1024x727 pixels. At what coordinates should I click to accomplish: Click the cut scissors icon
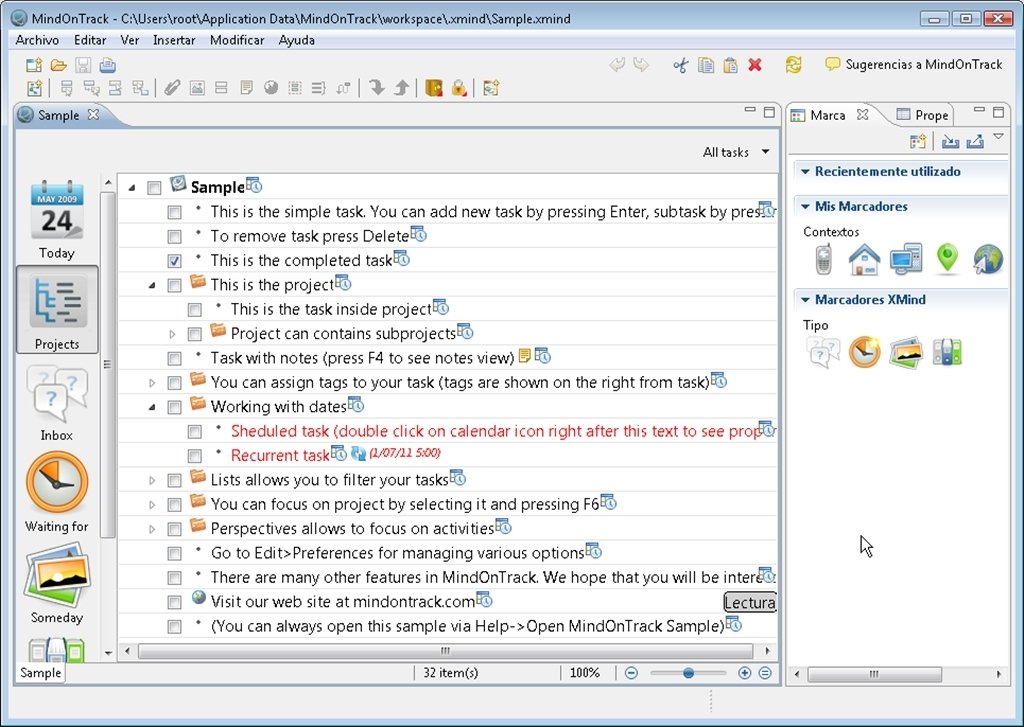[x=680, y=65]
